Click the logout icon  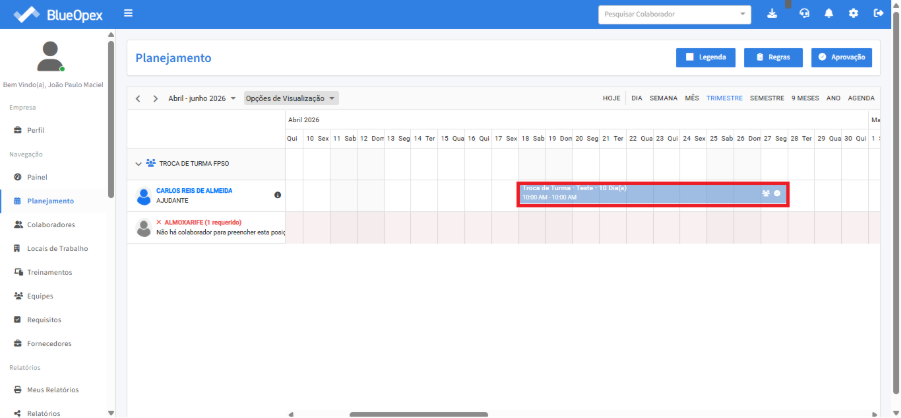[878, 14]
